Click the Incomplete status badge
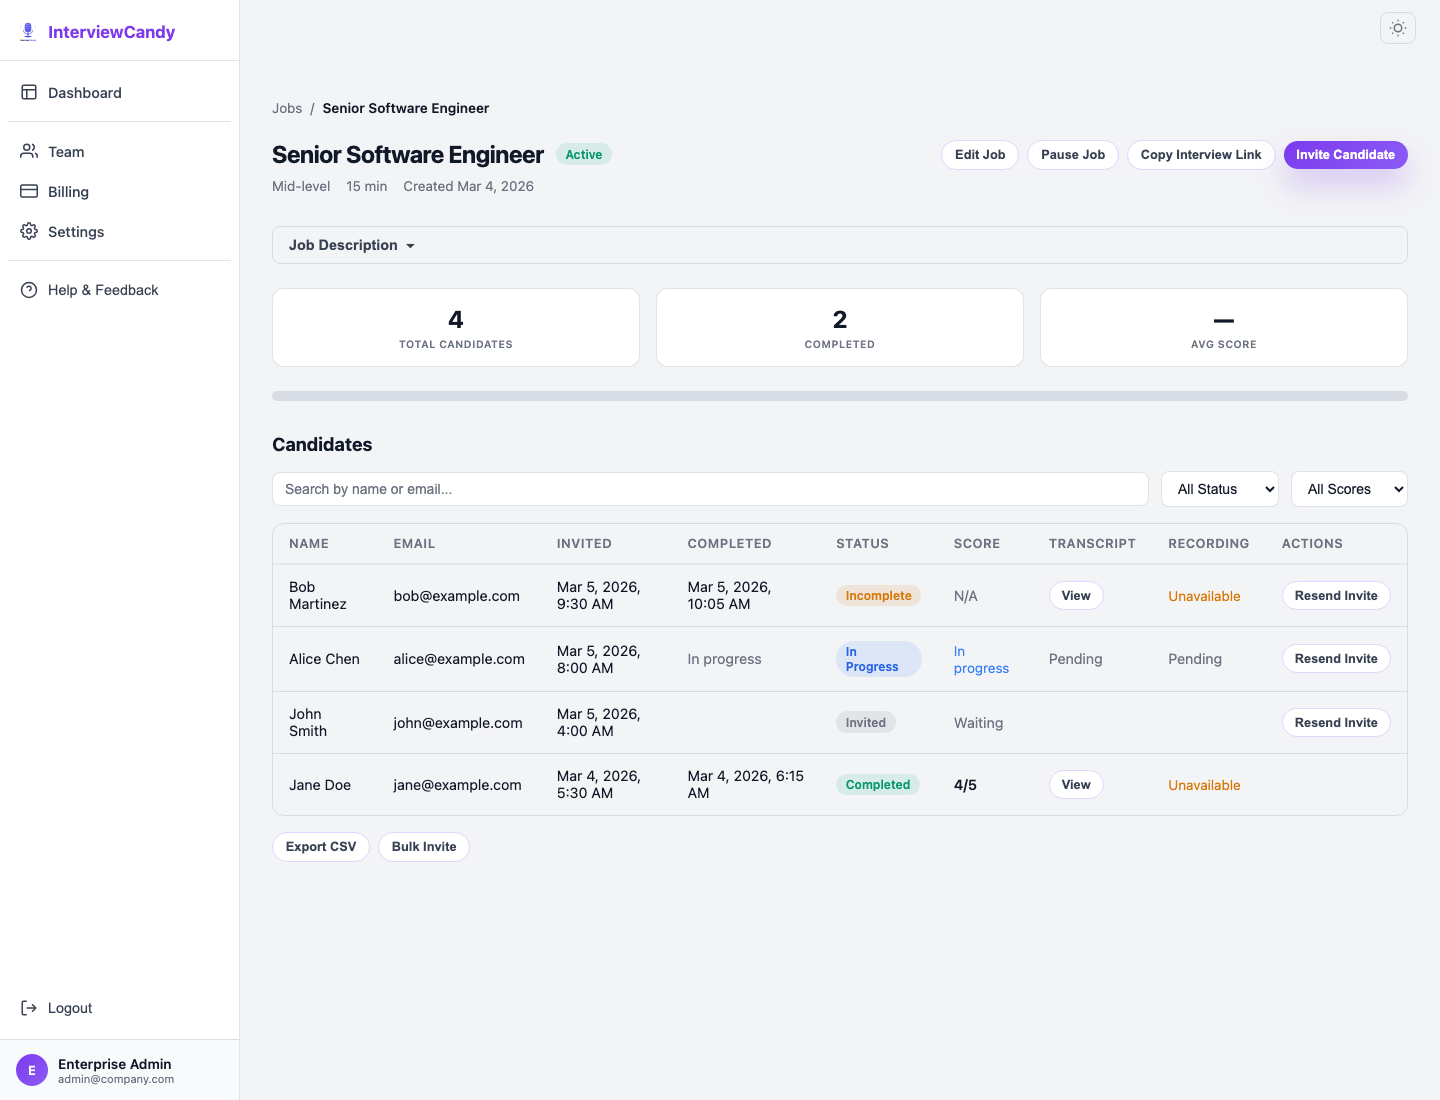 coord(878,595)
